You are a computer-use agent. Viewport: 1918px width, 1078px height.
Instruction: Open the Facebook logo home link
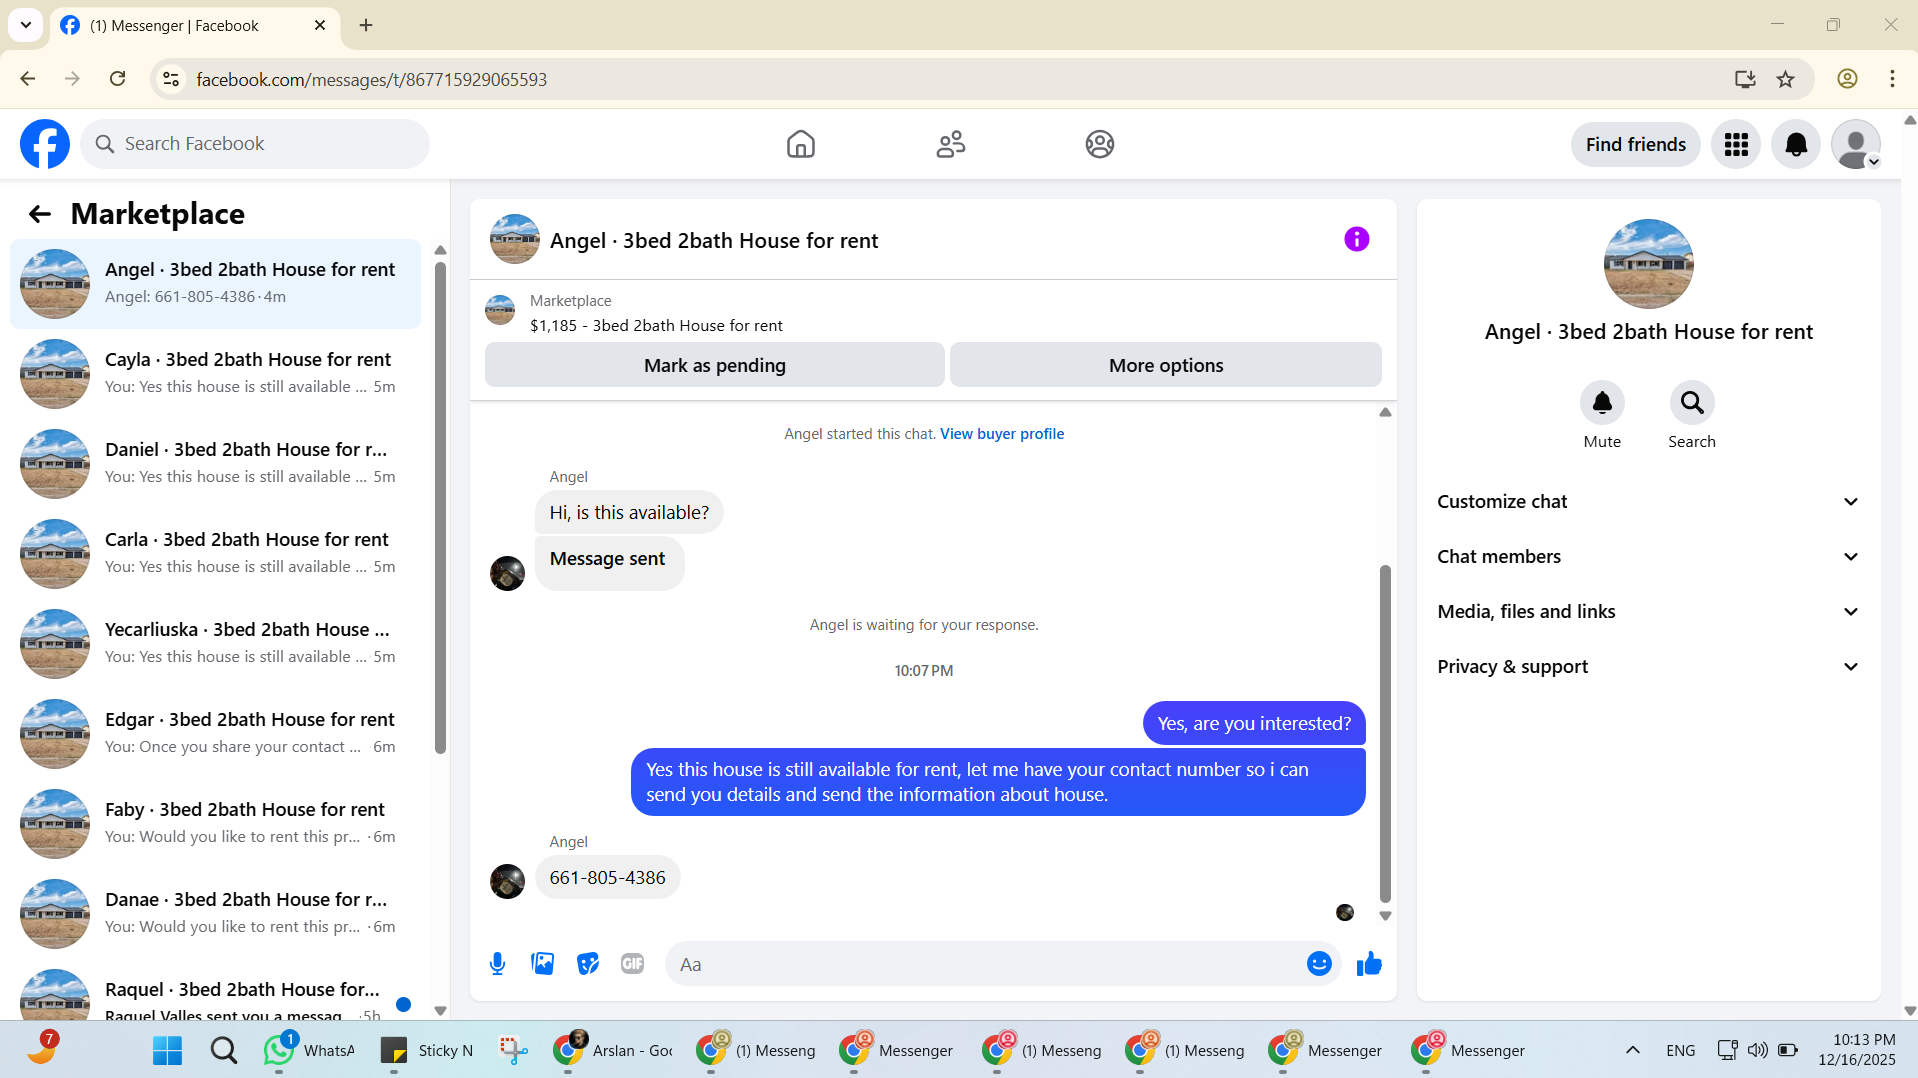(x=45, y=144)
